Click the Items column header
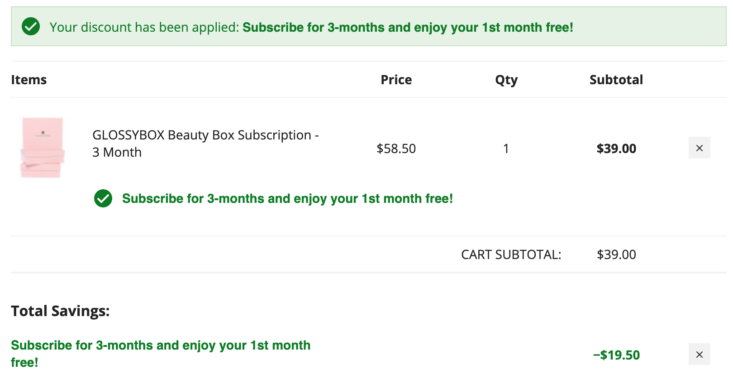Image resolution: width=733 pixels, height=384 pixels. tap(29, 80)
